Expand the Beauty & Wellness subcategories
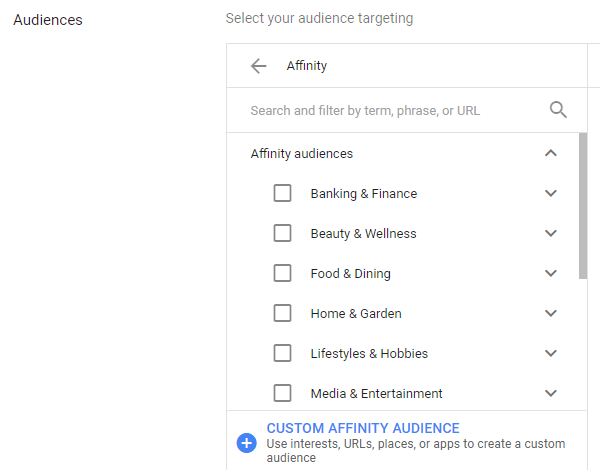This screenshot has height=470, width=600. (550, 233)
